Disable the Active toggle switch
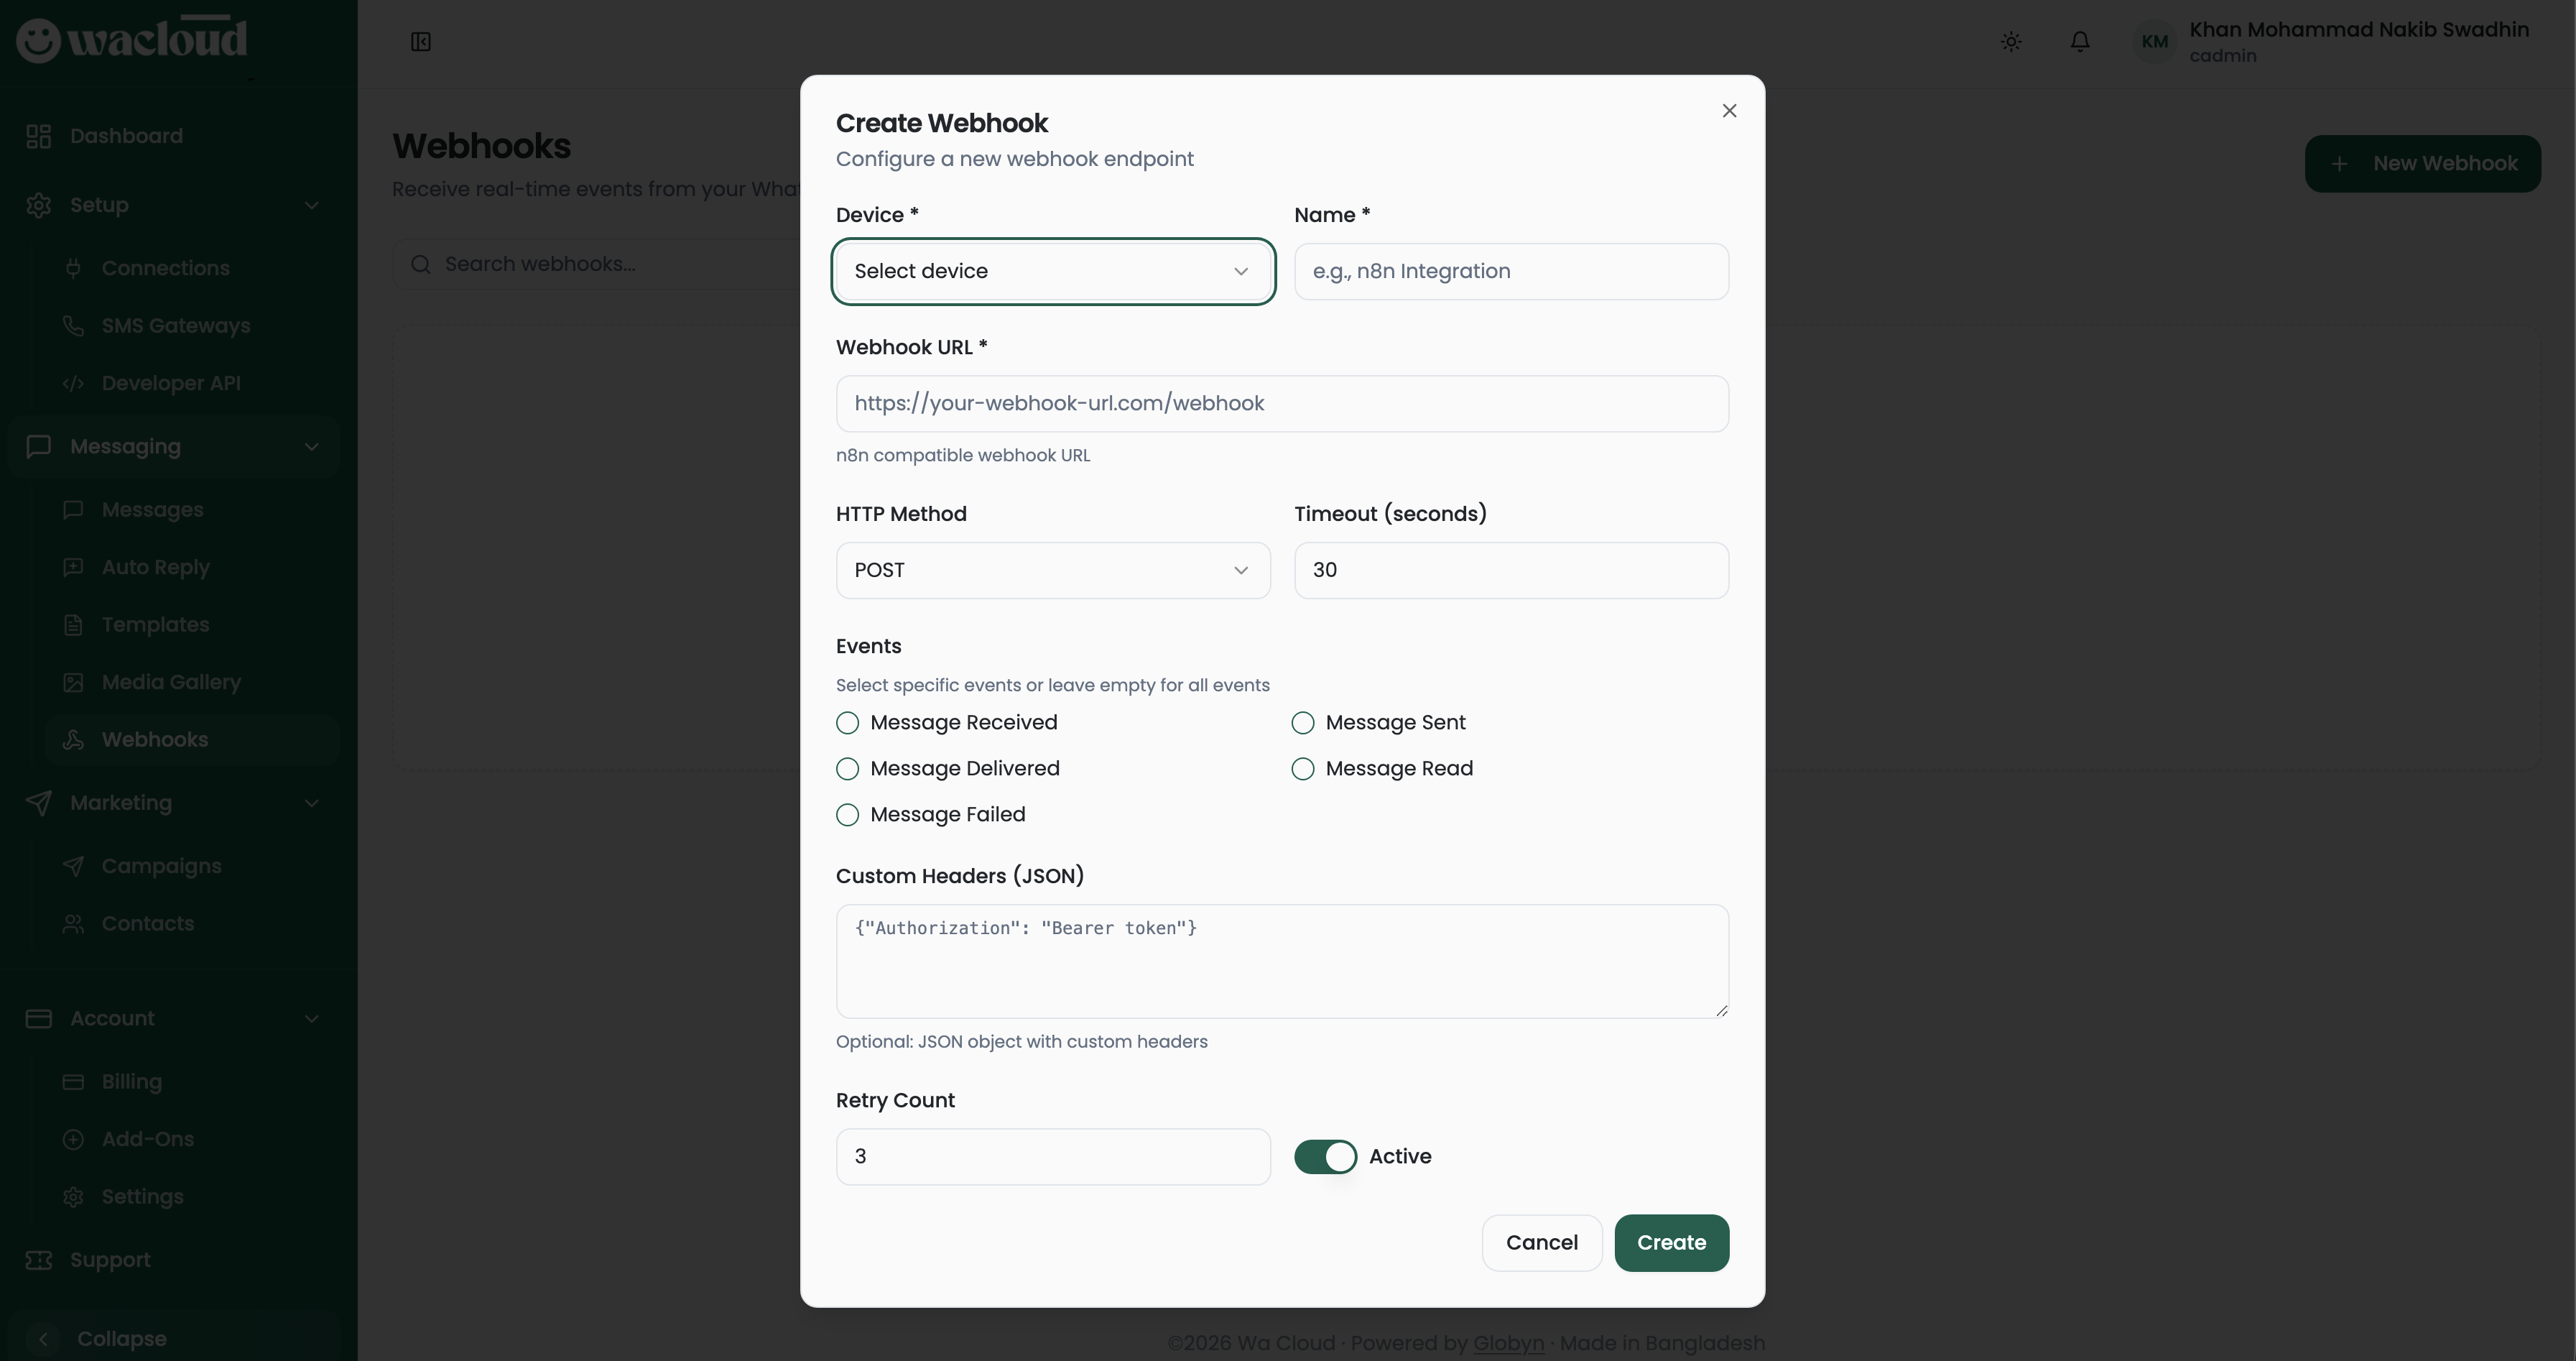The height and width of the screenshot is (1361, 2576). point(1325,1157)
